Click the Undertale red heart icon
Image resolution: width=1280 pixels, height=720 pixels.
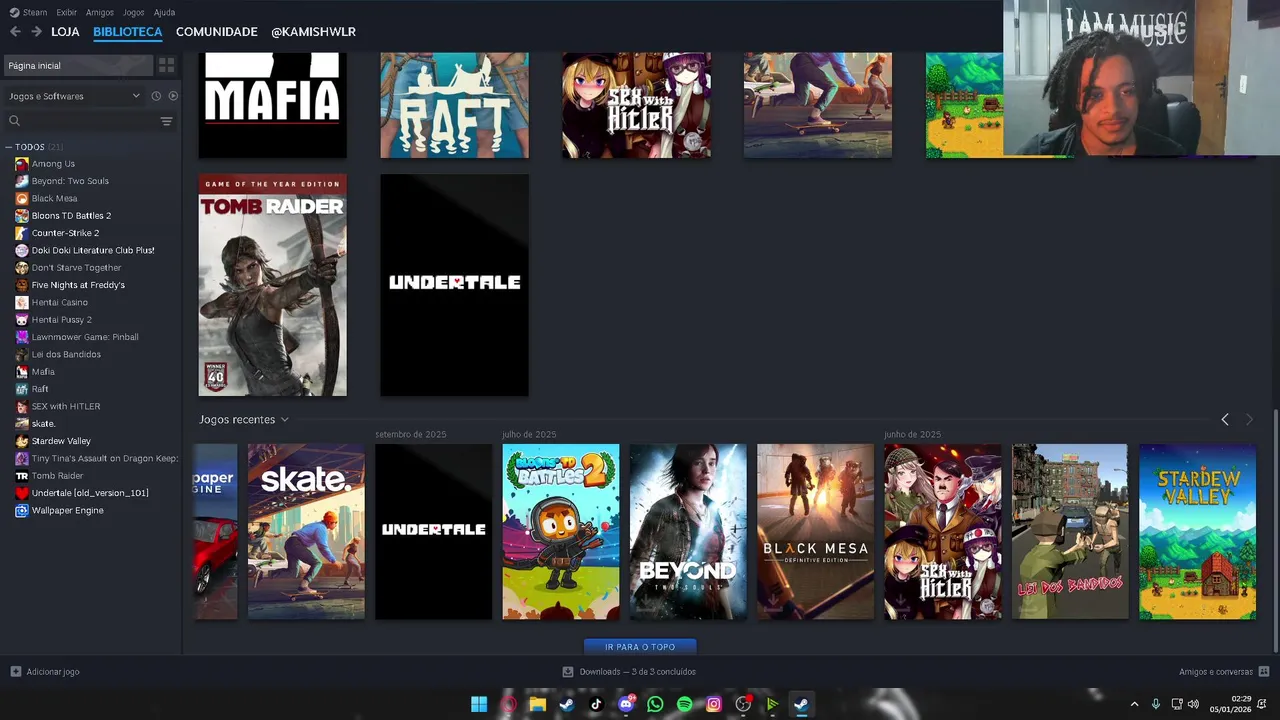(x=22, y=493)
